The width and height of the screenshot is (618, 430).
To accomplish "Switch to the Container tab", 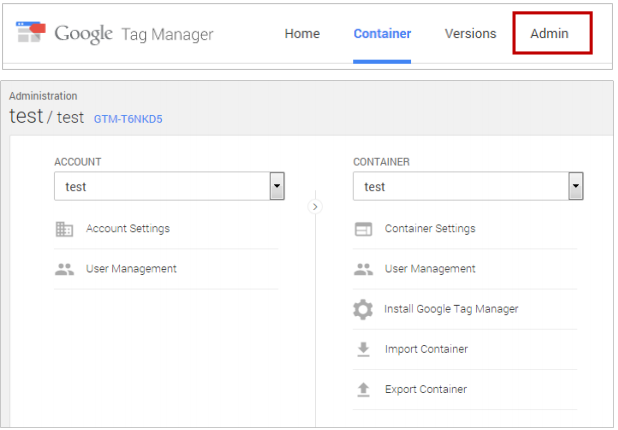I will [x=382, y=34].
